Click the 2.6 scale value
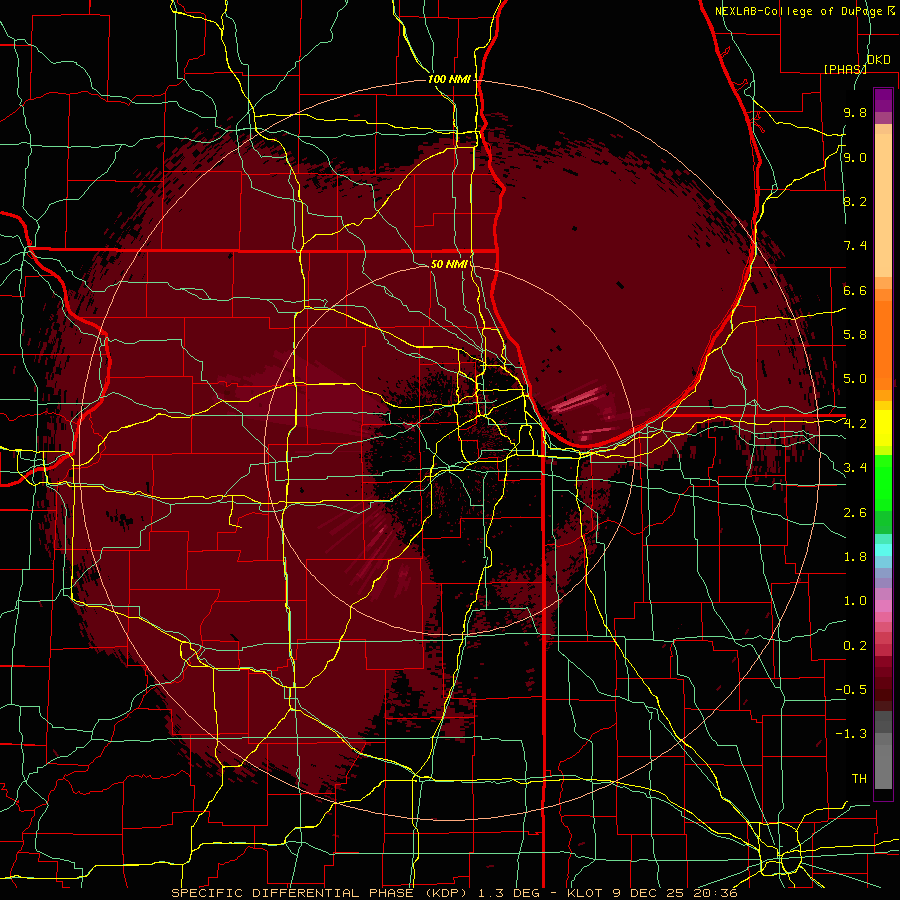The image size is (900, 900). point(855,513)
